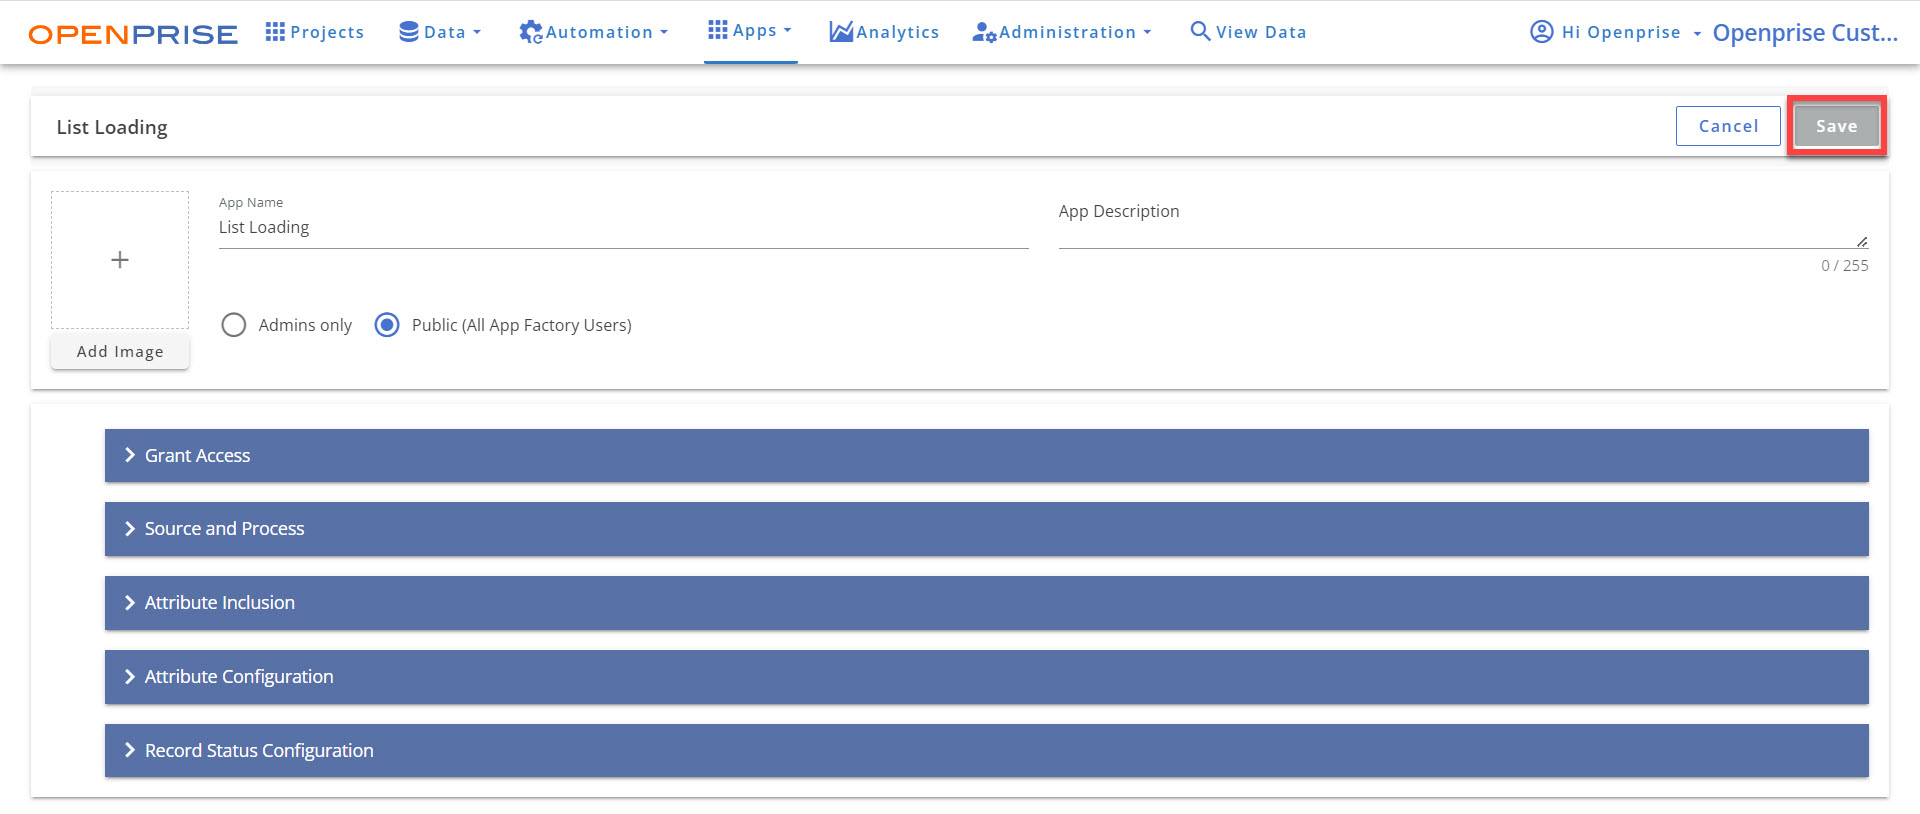The height and width of the screenshot is (814, 1920).
Task: Click the Administration user-gear icon
Action: (984, 32)
